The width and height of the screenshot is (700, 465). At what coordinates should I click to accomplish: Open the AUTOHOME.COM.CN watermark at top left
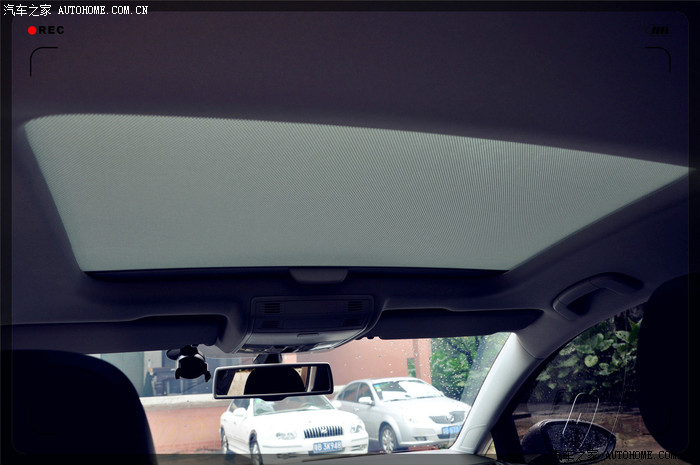(103, 9)
